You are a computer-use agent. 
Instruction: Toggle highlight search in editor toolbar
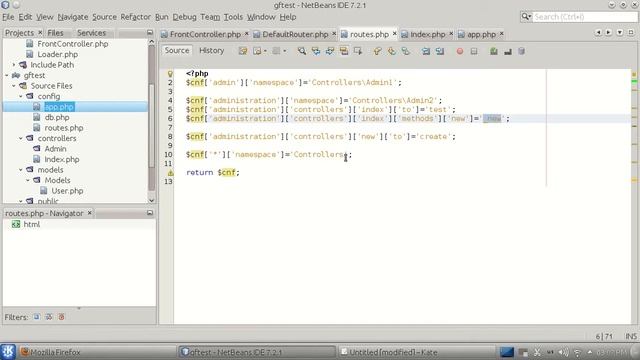point(344,51)
